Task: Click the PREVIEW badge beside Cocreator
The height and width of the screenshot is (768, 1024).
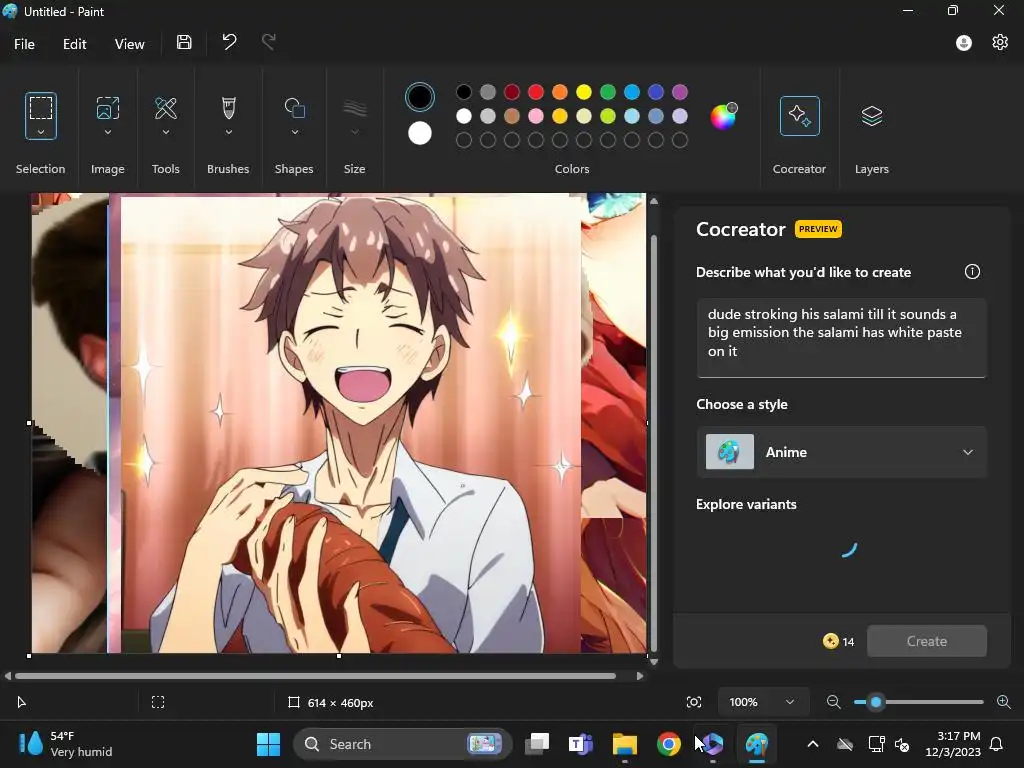Action: [818, 229]
